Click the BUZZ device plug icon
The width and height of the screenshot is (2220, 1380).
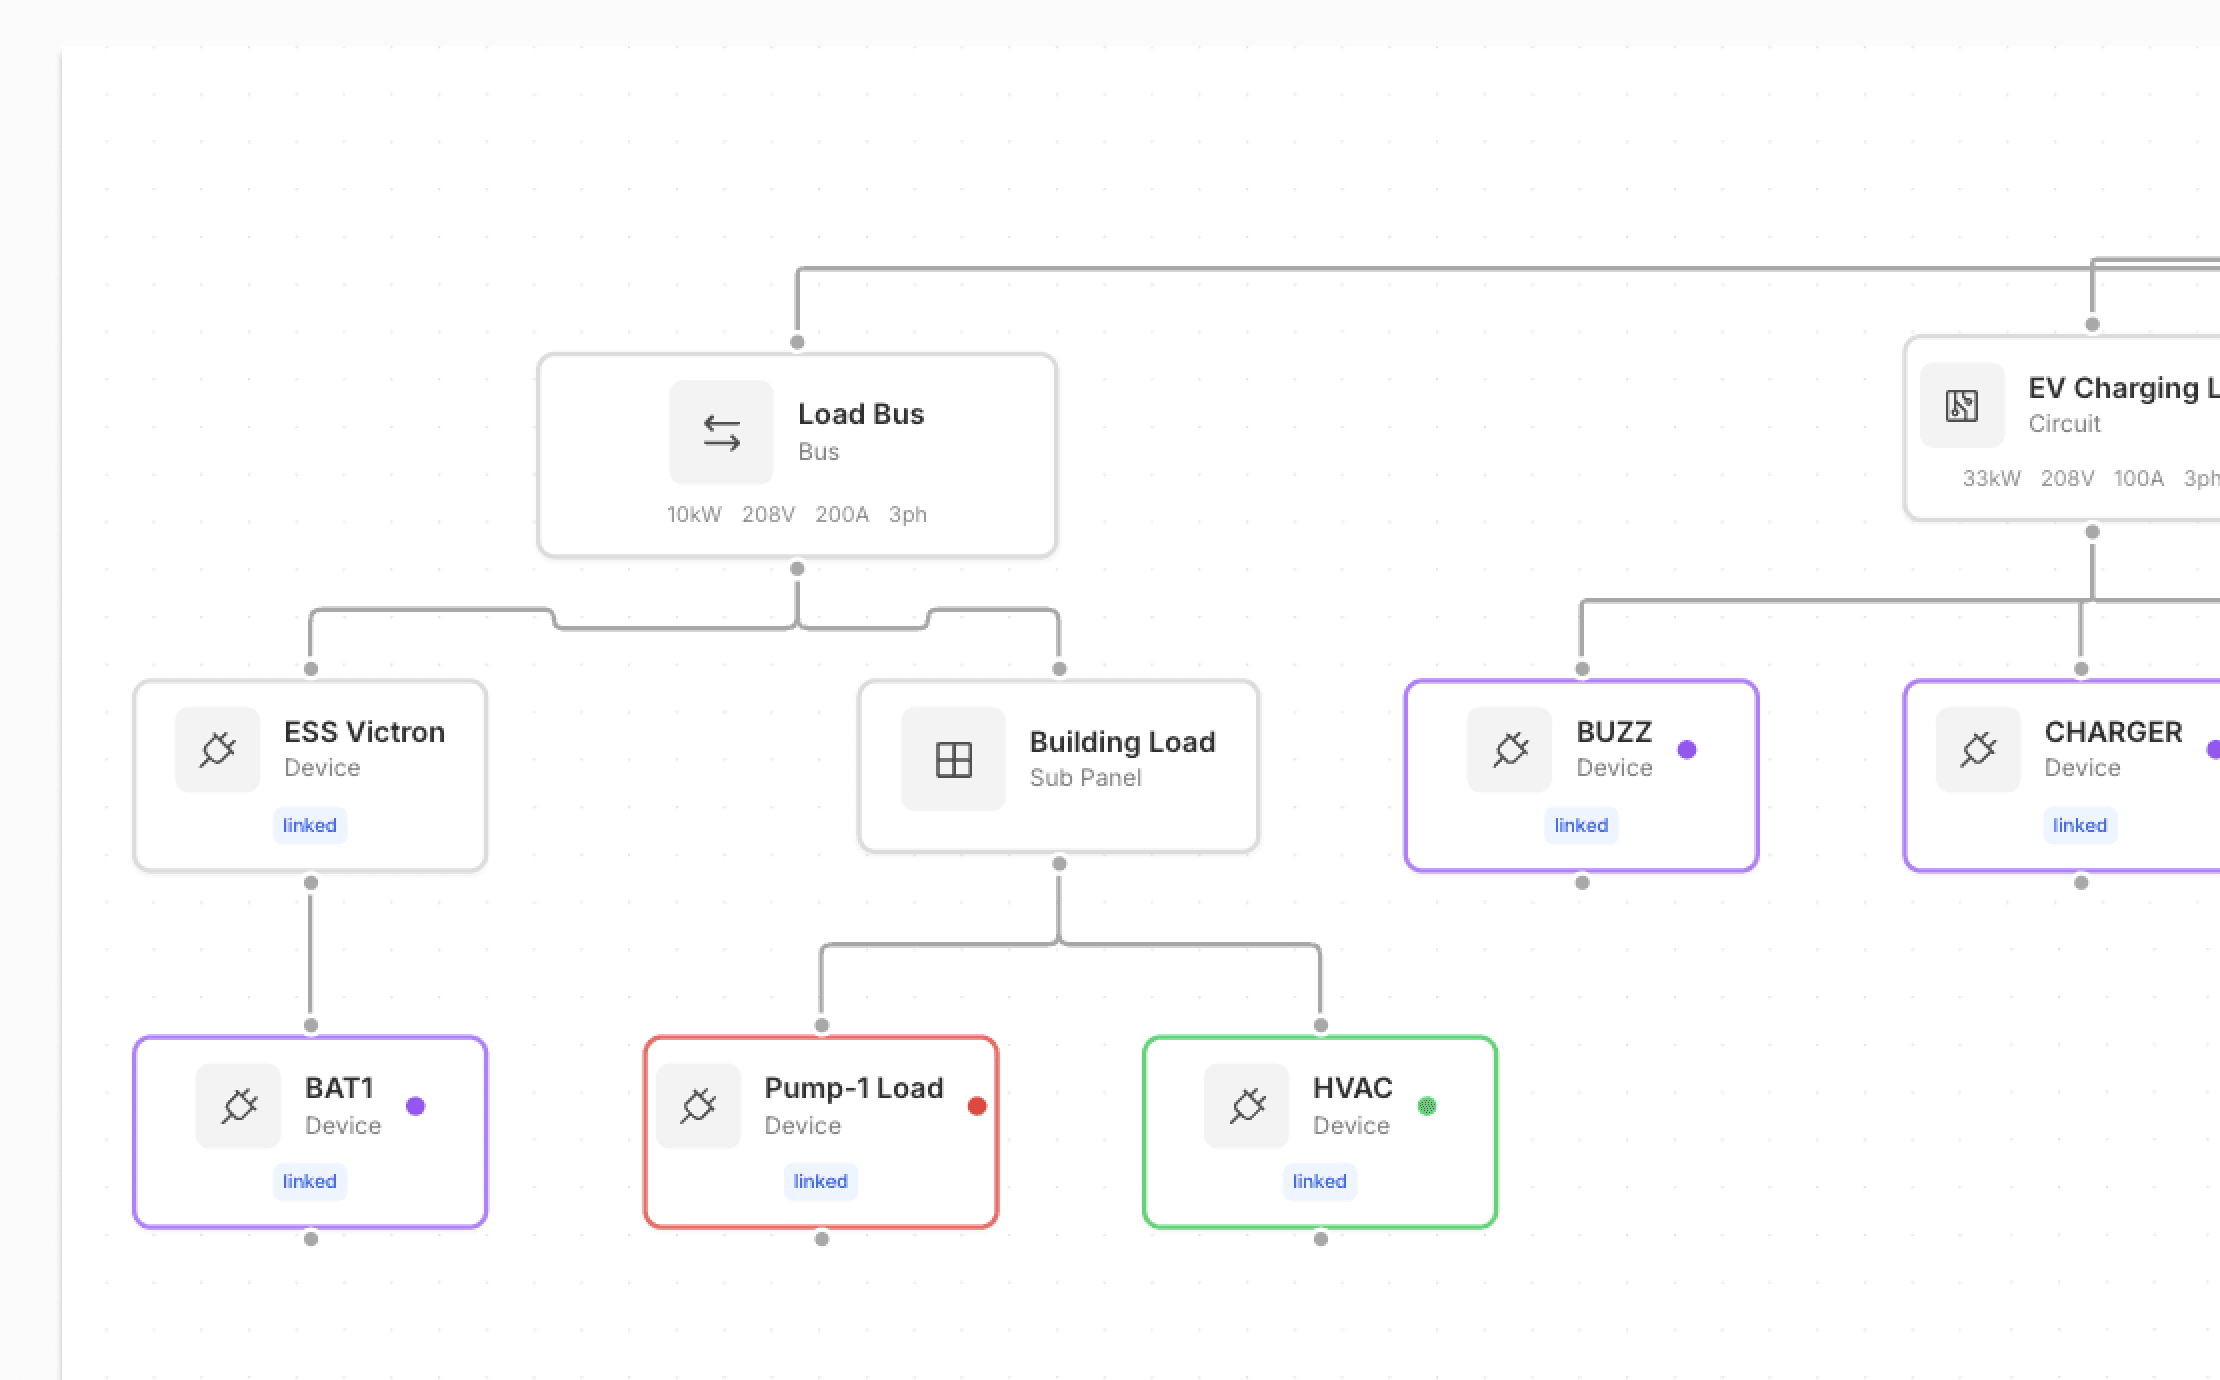pyautogui.click(x=1510, y=749)
